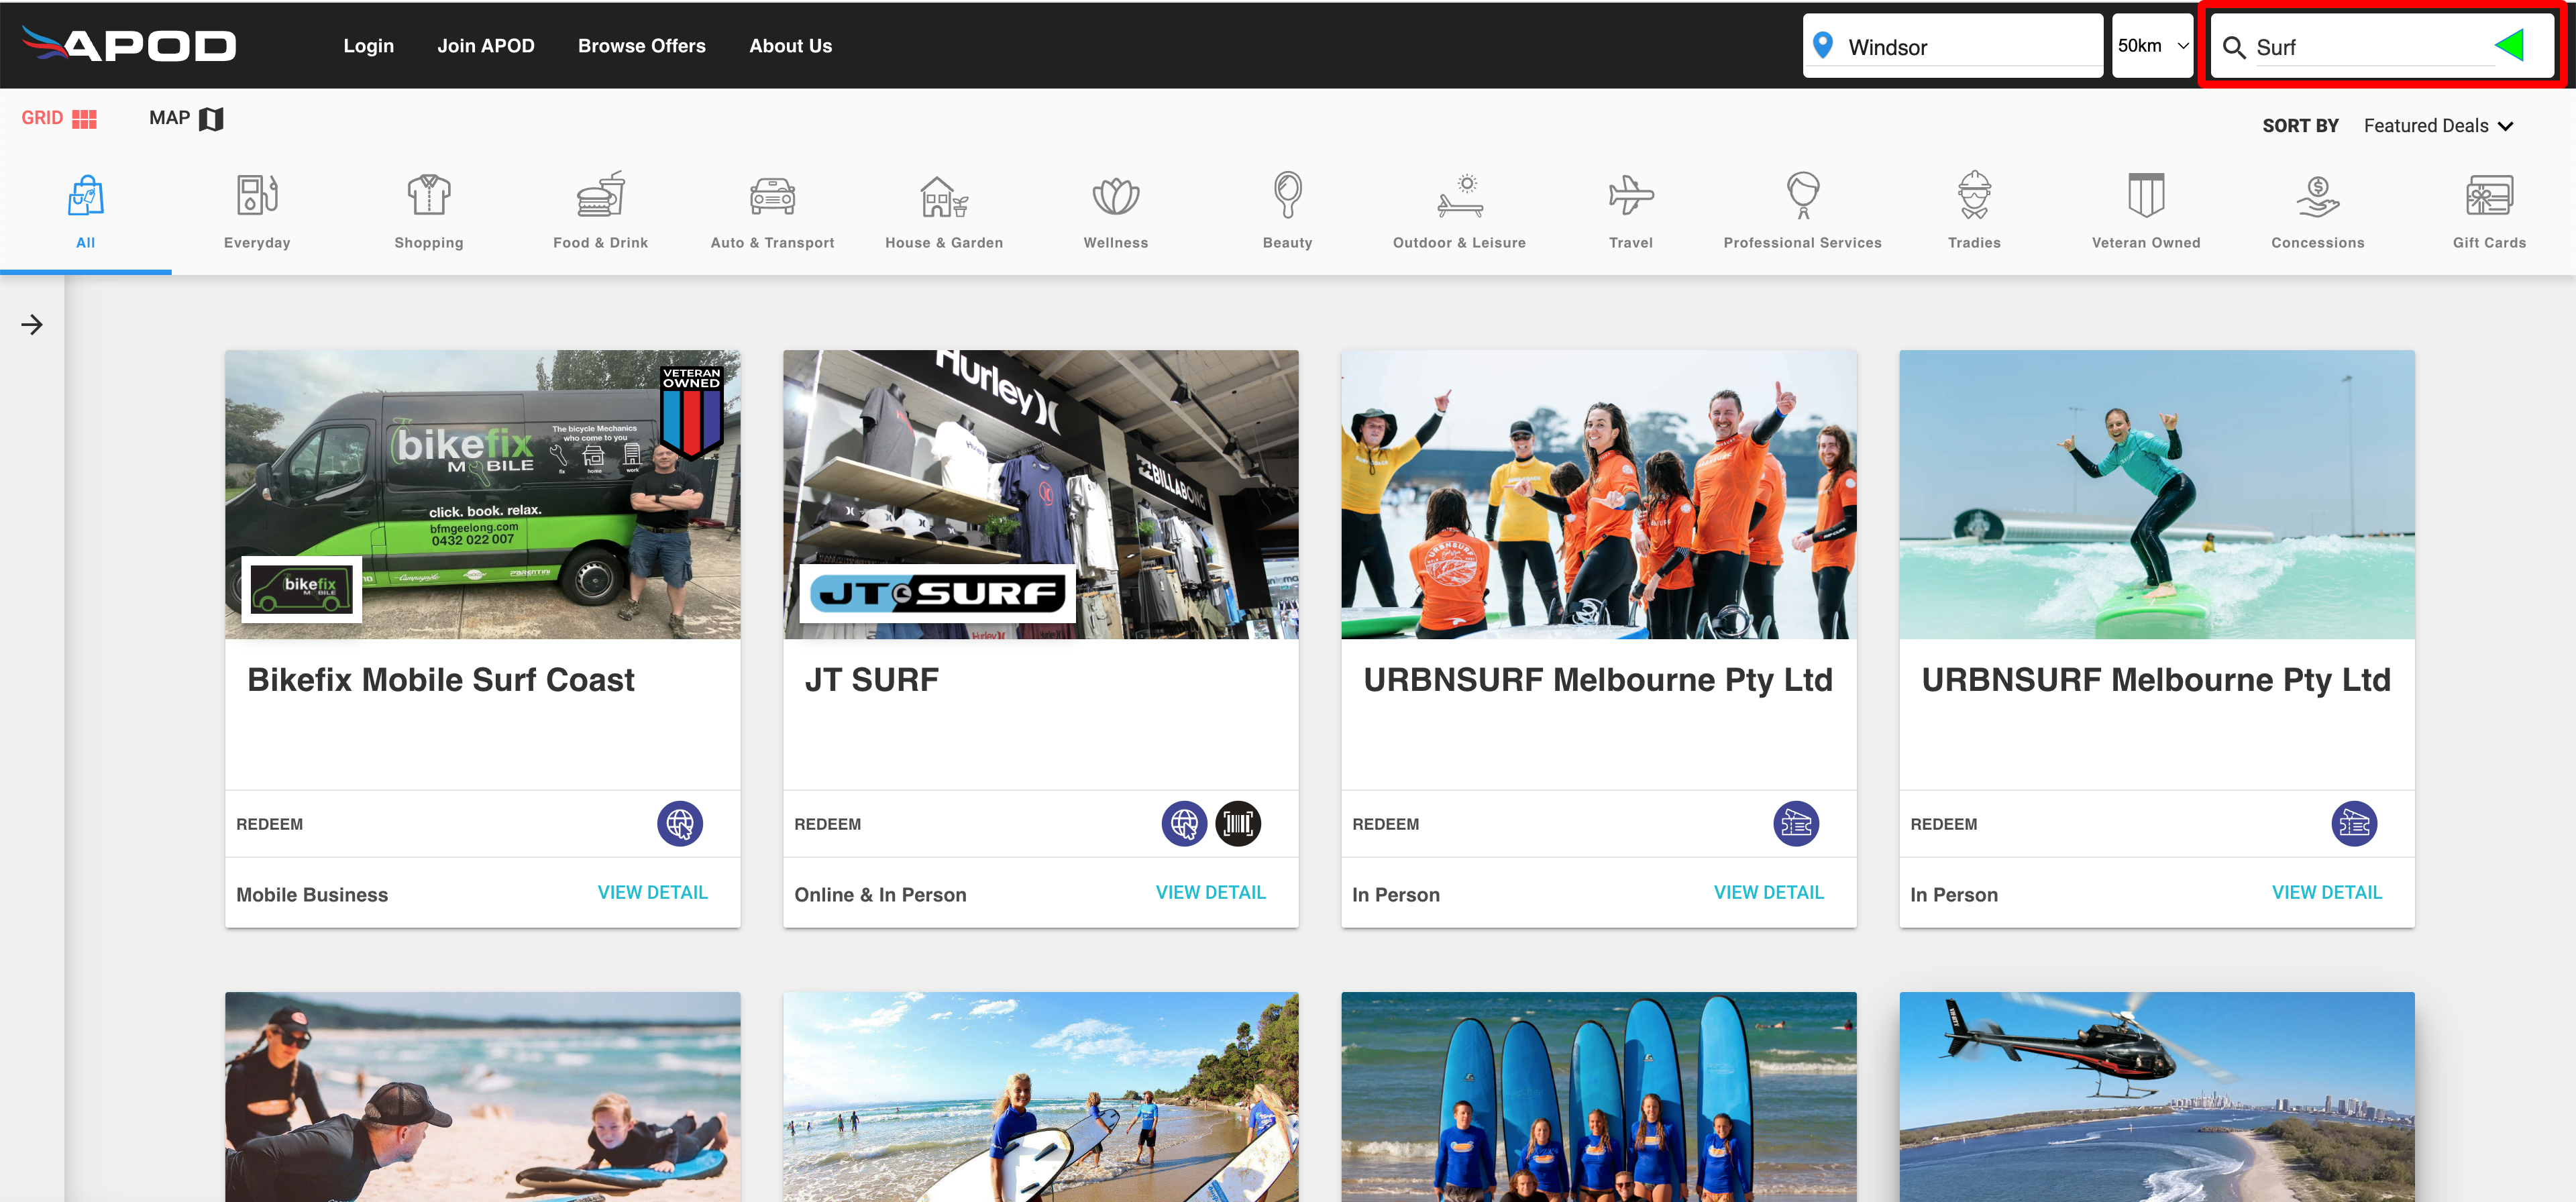Viewport: 2576px width, 1202px height.
Task: Click coupon icon on URBNSURF surfer card
Action: 2354,824
